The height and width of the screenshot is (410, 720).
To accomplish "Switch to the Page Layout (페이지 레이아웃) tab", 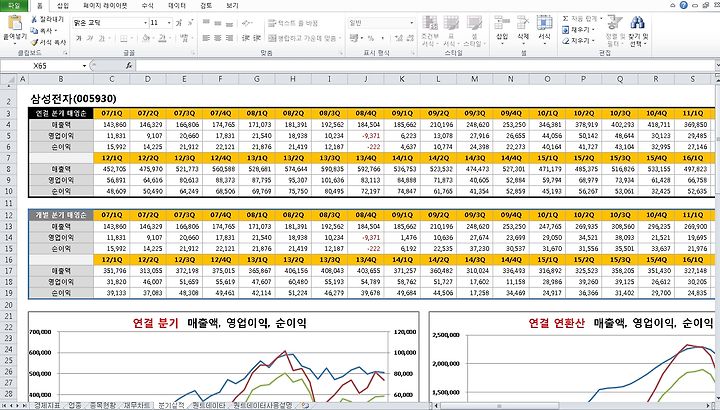I will point(105,6).
